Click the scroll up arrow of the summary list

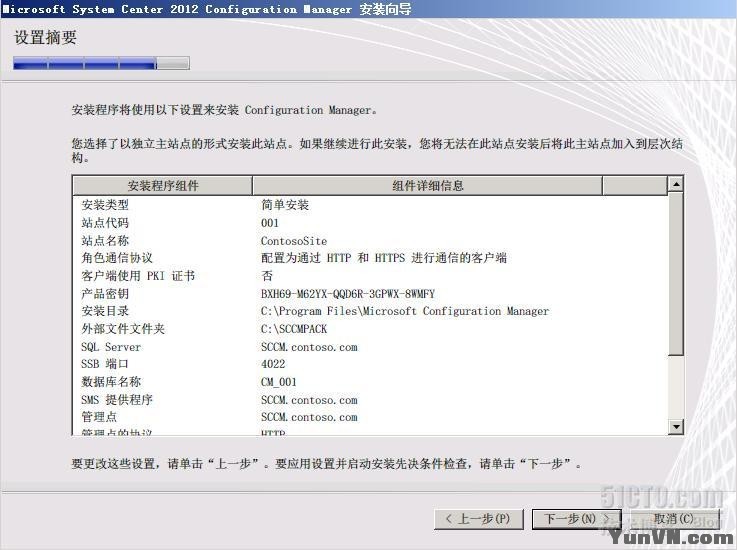tap(675, 184)
